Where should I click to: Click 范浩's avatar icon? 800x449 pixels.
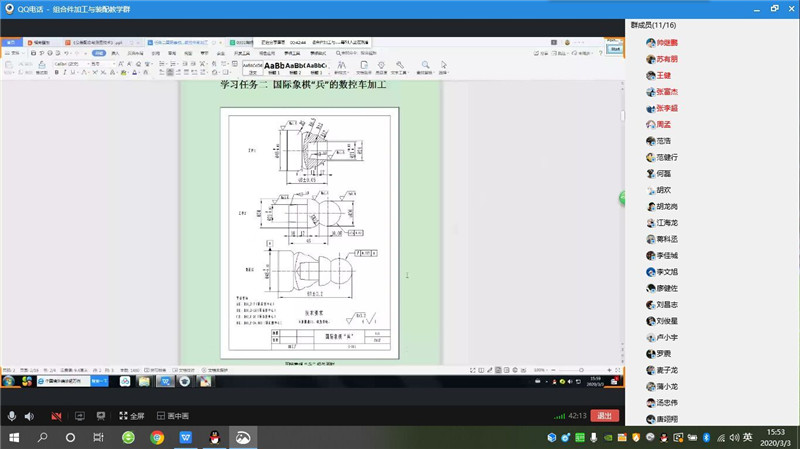(651, 141)
